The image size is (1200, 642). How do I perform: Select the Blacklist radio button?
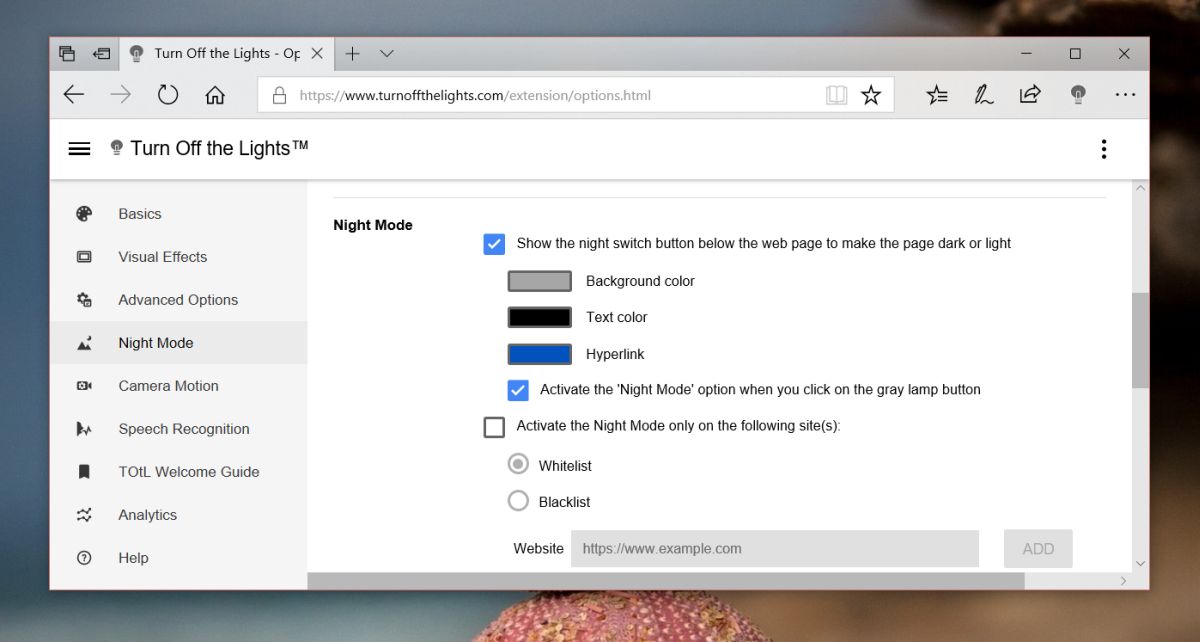[x=518, y=501]
